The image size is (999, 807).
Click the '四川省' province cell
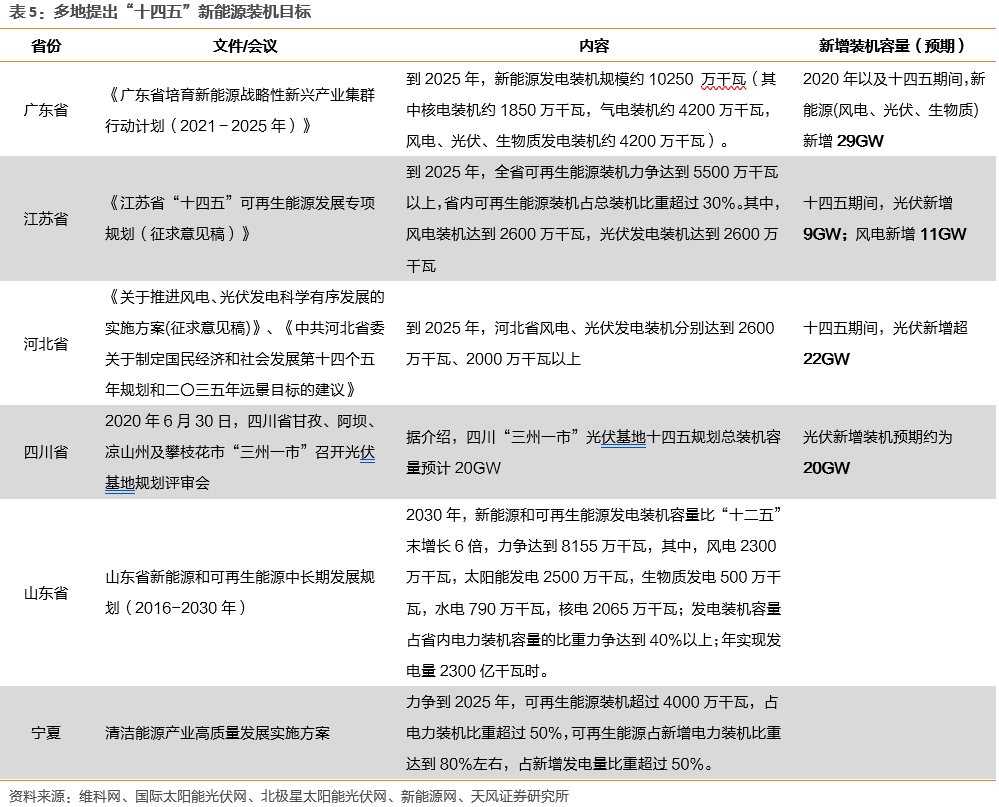46,452
